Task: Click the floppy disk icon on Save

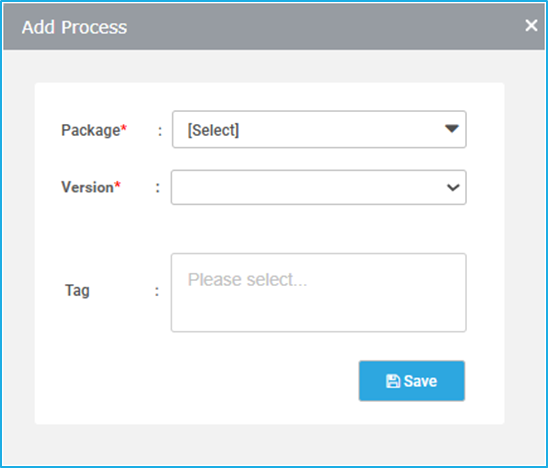Action: pos(393,381)
